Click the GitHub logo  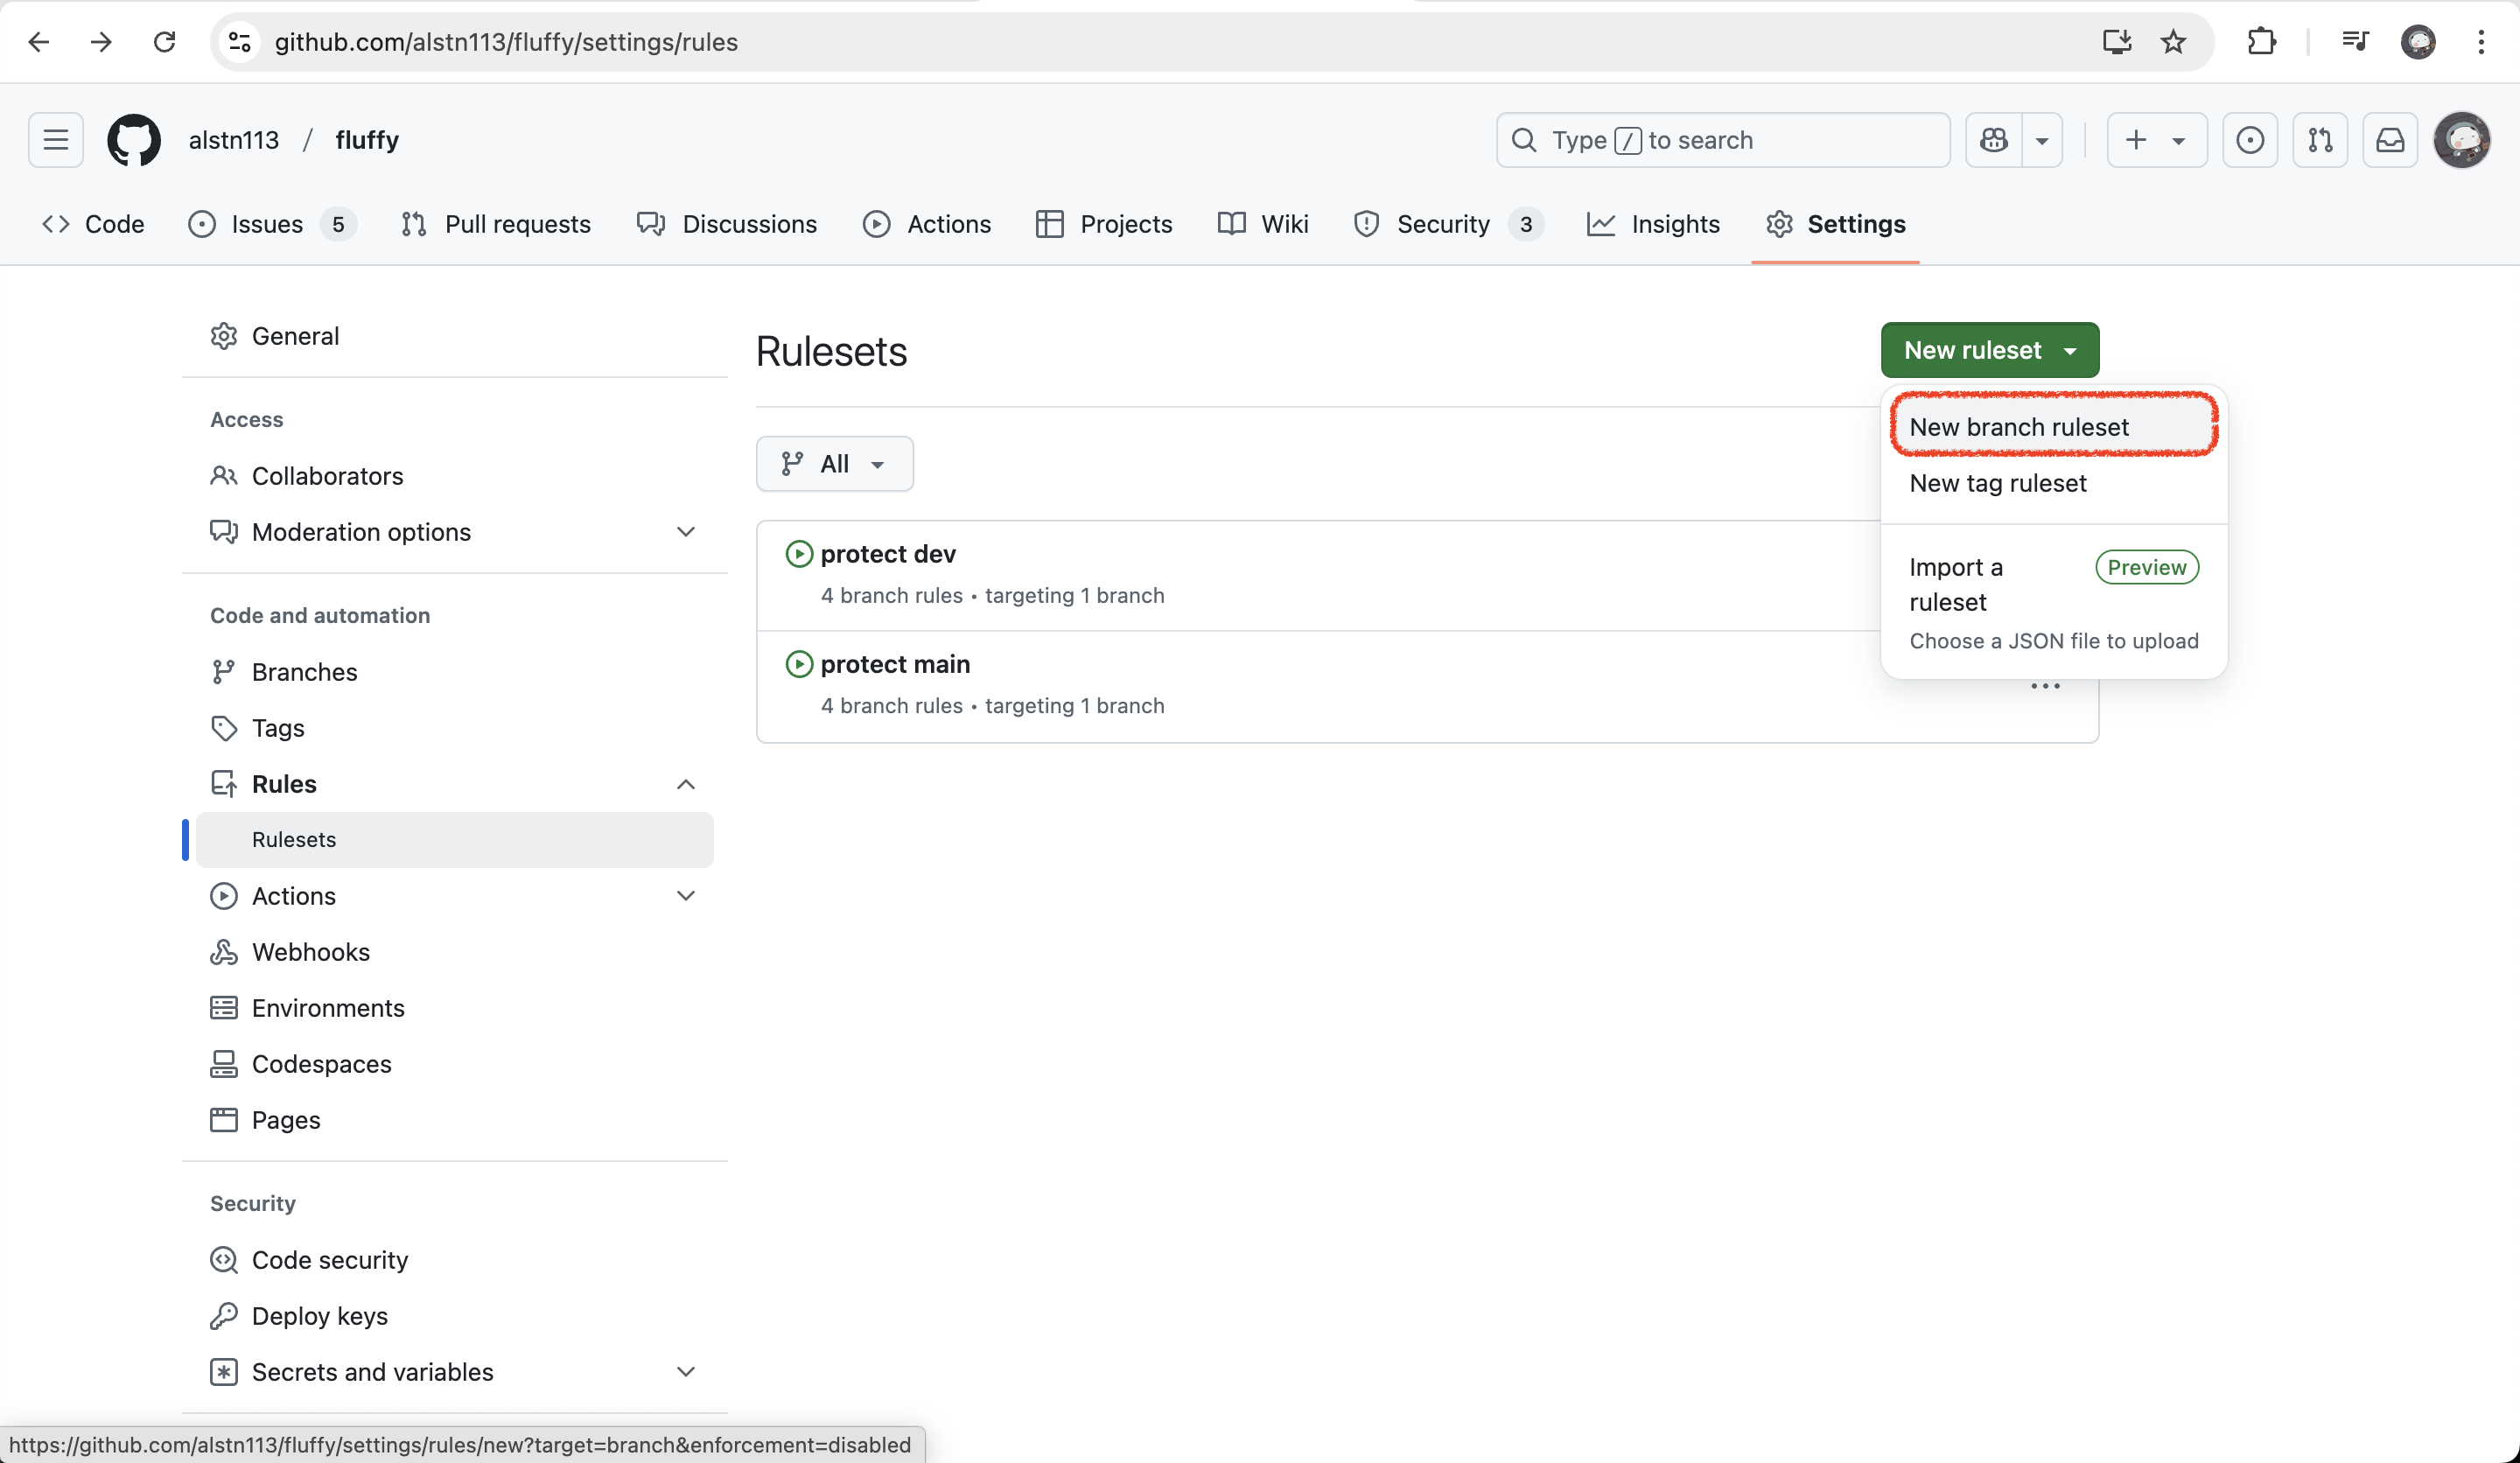click(134, 140)
